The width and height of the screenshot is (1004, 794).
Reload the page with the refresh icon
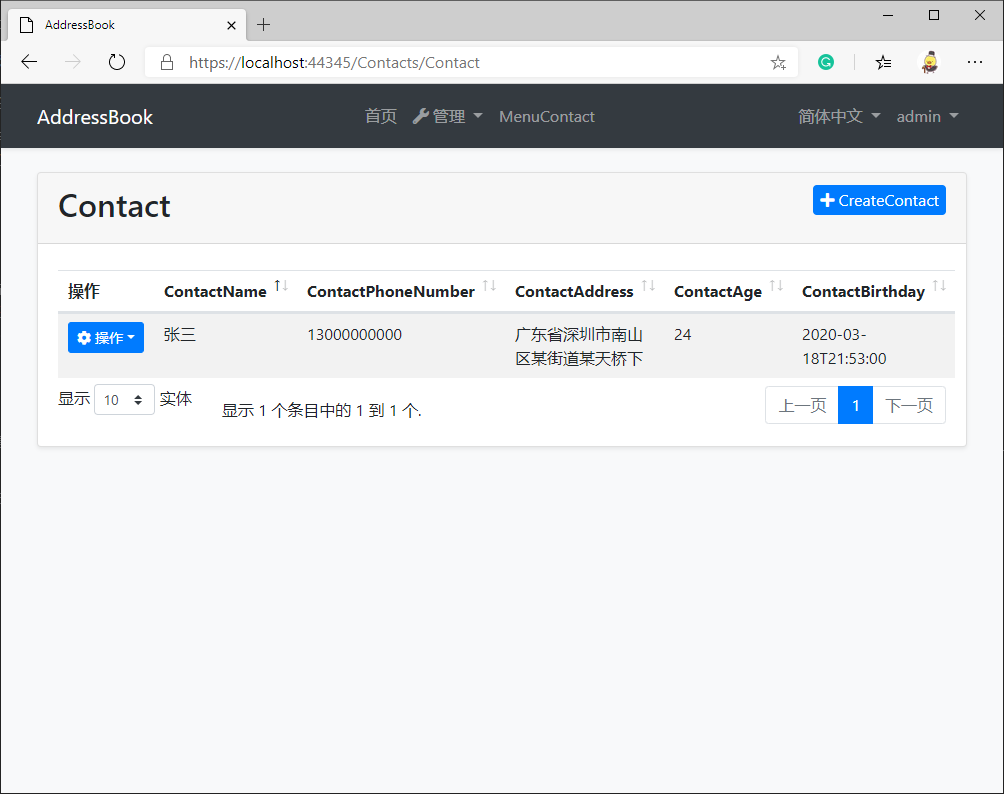117,62
